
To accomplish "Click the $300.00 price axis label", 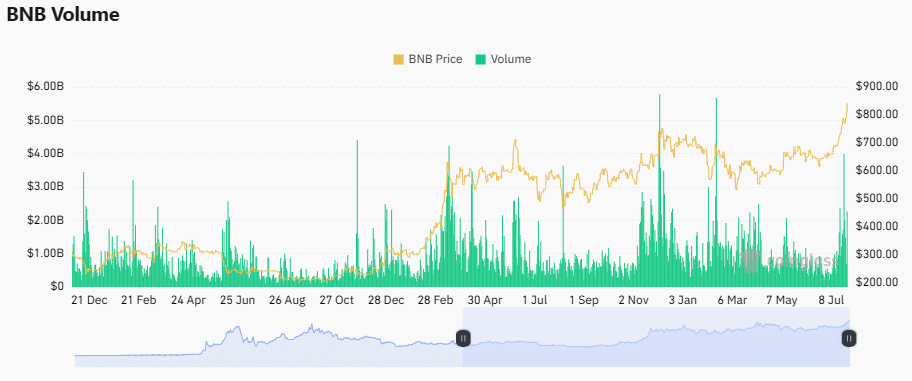I will click(x=877, y=254).
